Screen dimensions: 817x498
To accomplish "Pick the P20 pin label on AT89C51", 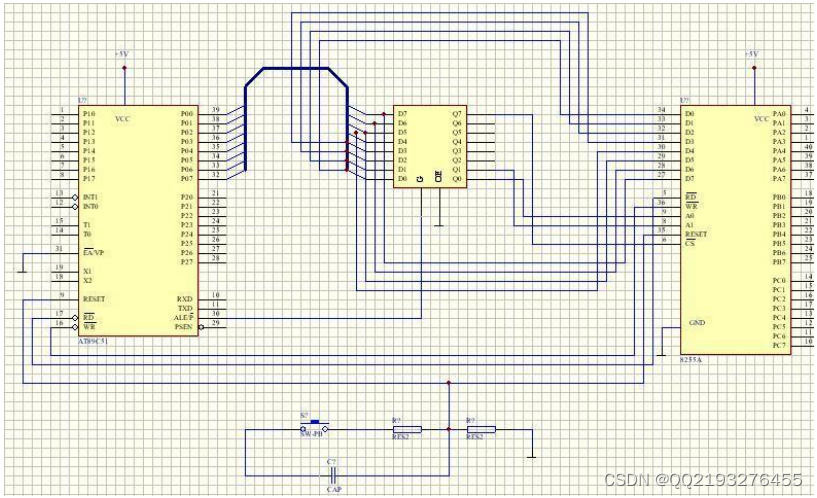I will click(187, 197).
